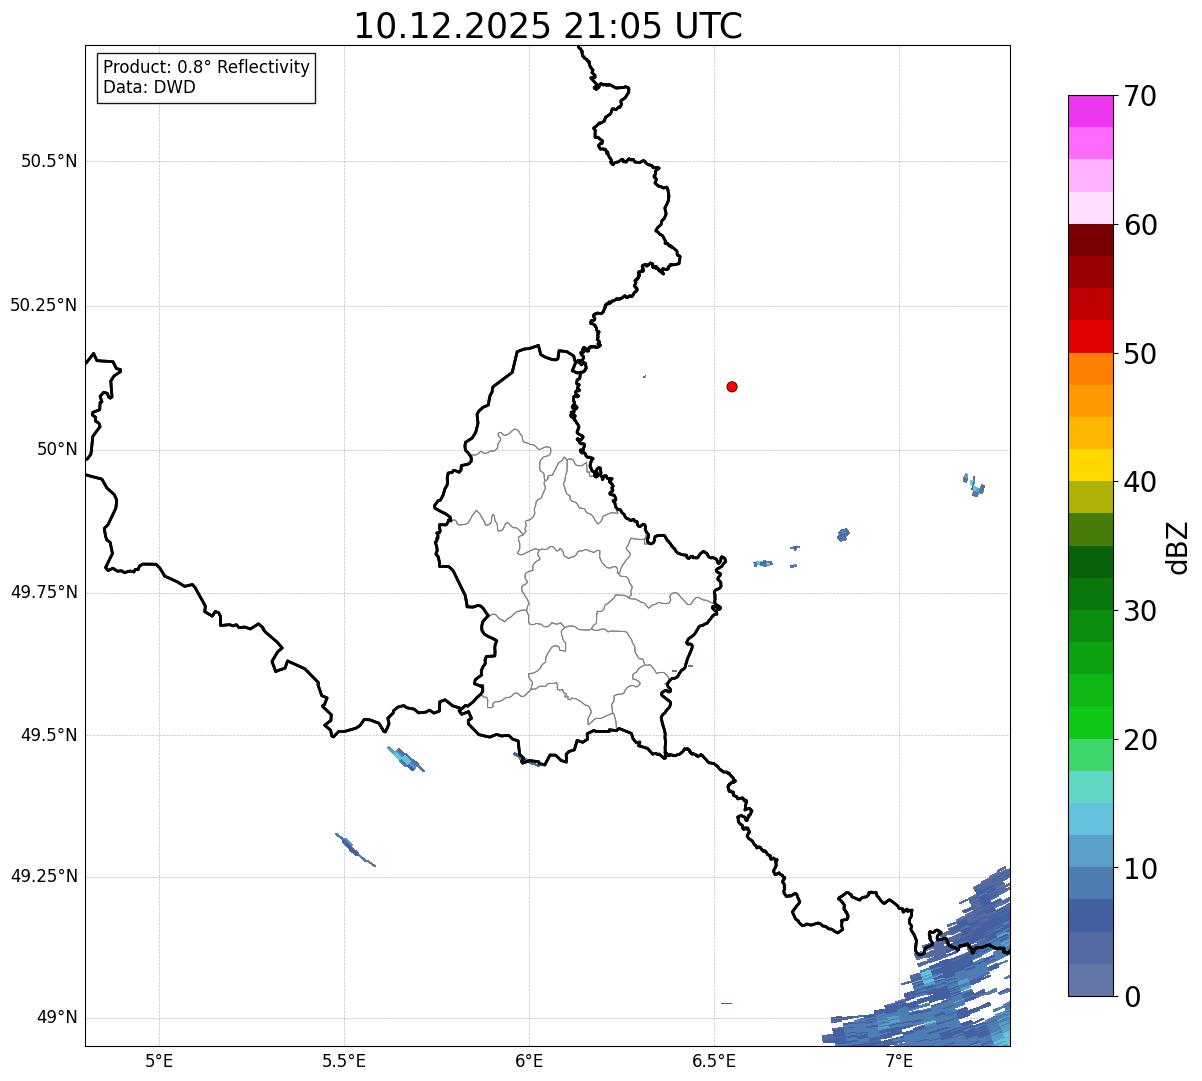Screen dimensions: 1202x1081
Task: Click the 6°E longitude label
Action: [x=529, y=1060]
